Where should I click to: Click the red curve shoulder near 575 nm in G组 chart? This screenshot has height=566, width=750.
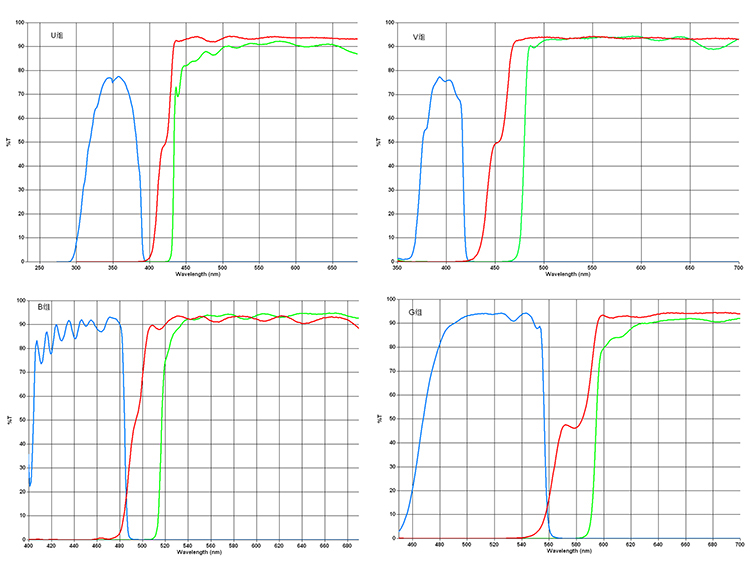567,426
